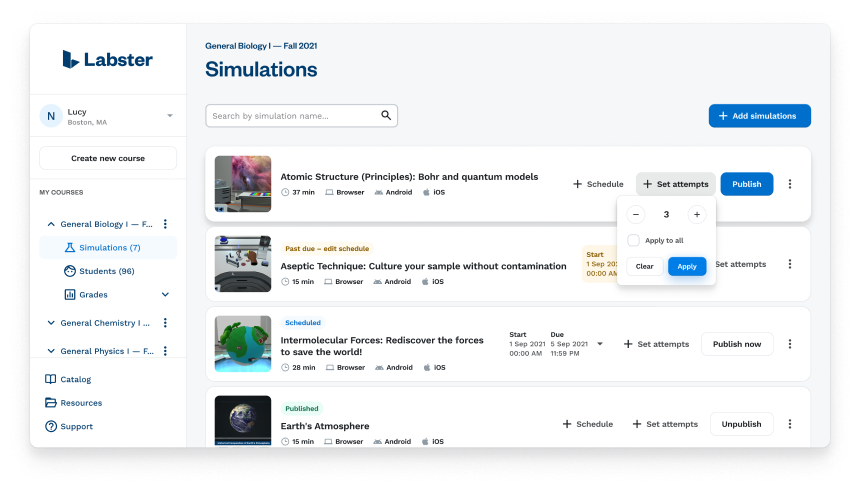Click the search magnifier icon
Image resolution: width=860 pixels, height=488 pixels.
[386, 116]
